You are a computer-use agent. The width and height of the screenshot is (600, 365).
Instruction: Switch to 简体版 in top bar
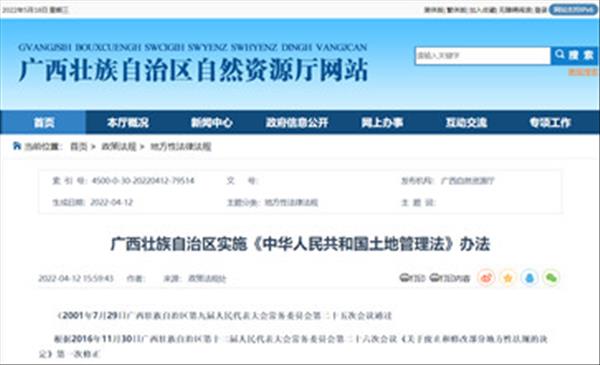click(434, 10)
